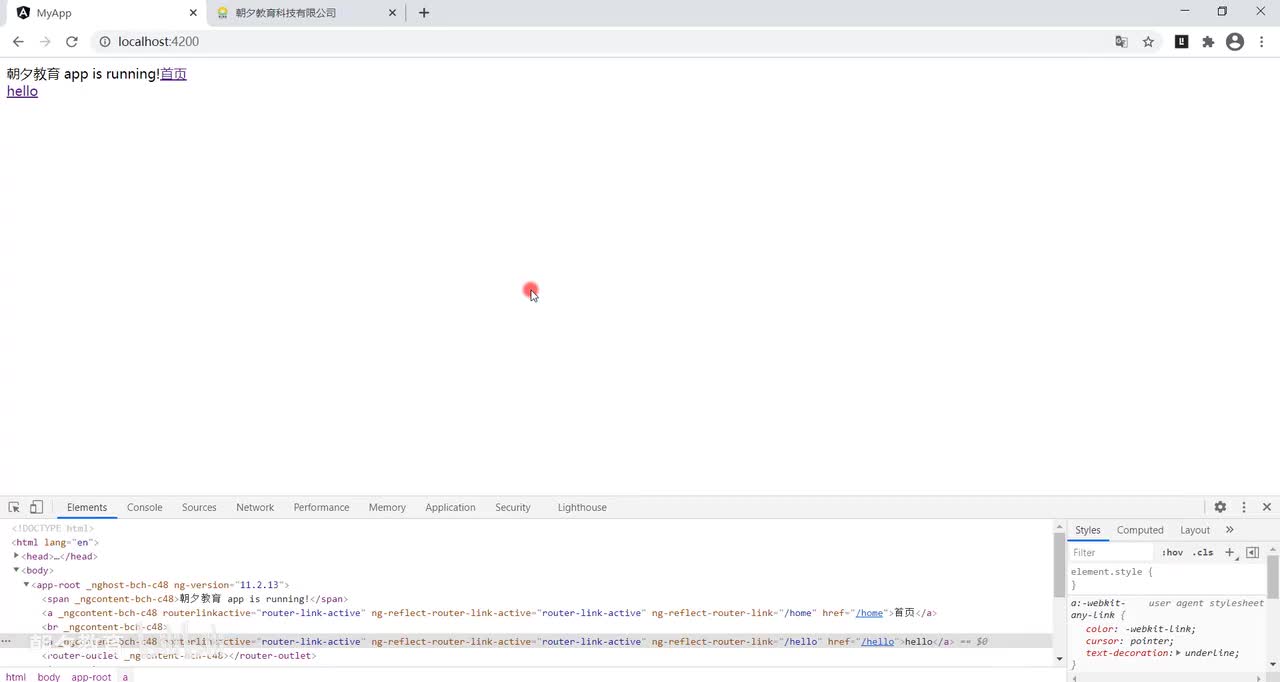Select the html lang="en" node
The width and height of the screenshot is (1280, 682).
pyautogui.click(x=55, y=542)
